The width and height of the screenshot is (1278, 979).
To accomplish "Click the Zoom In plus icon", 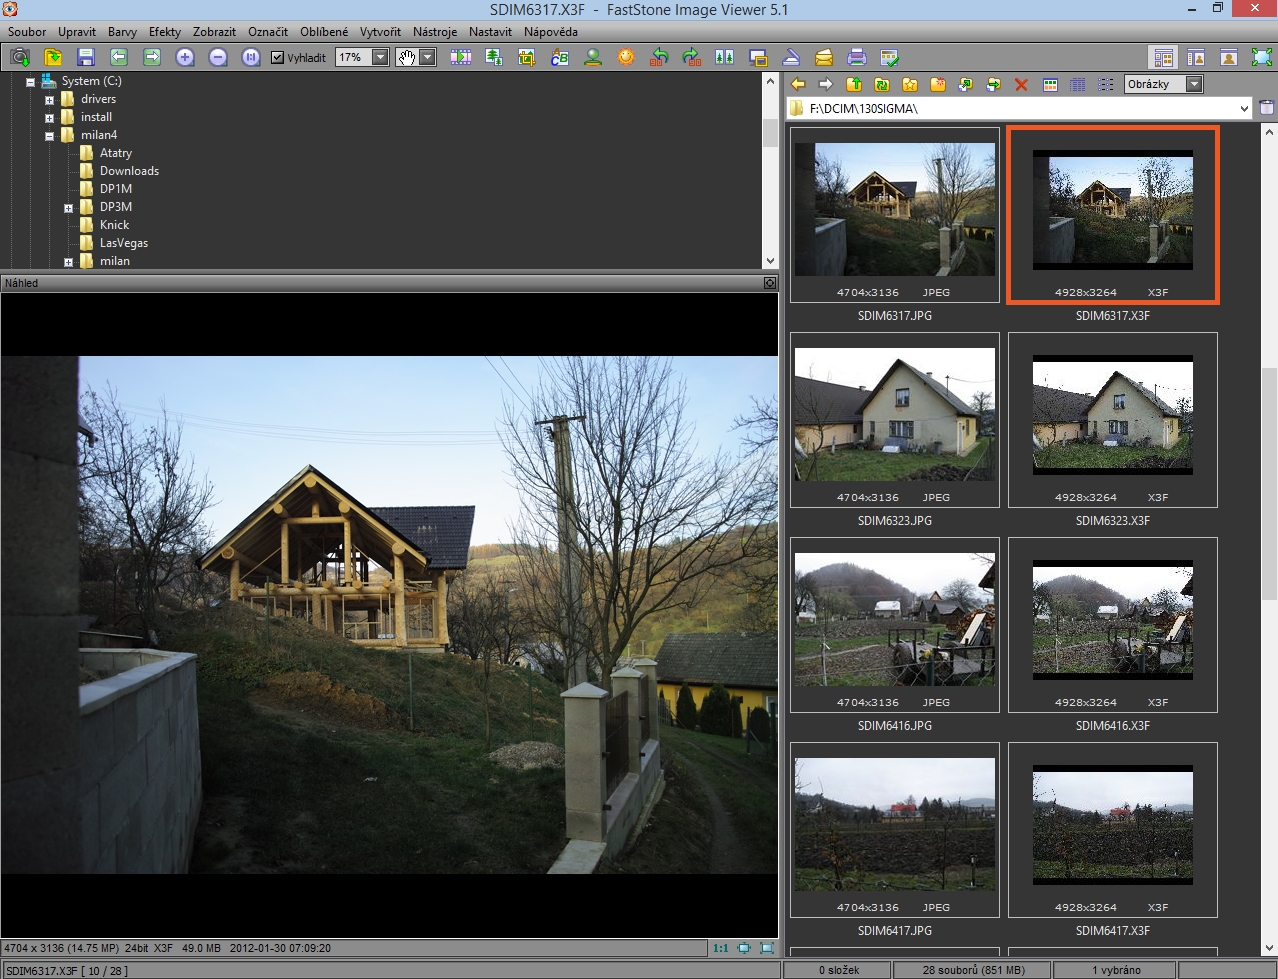I will point(185,57).
